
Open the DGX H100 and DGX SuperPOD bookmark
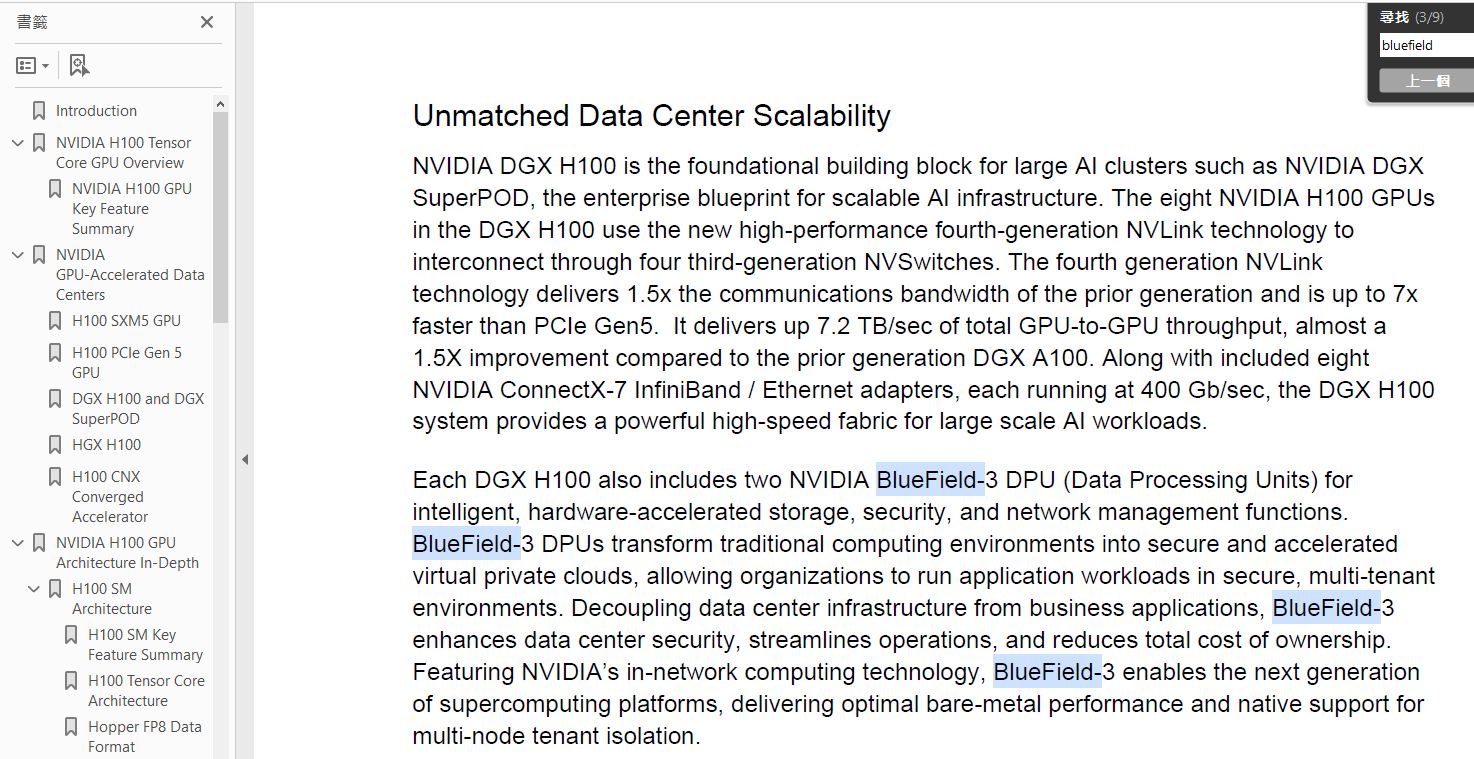[x=137, y=408]
